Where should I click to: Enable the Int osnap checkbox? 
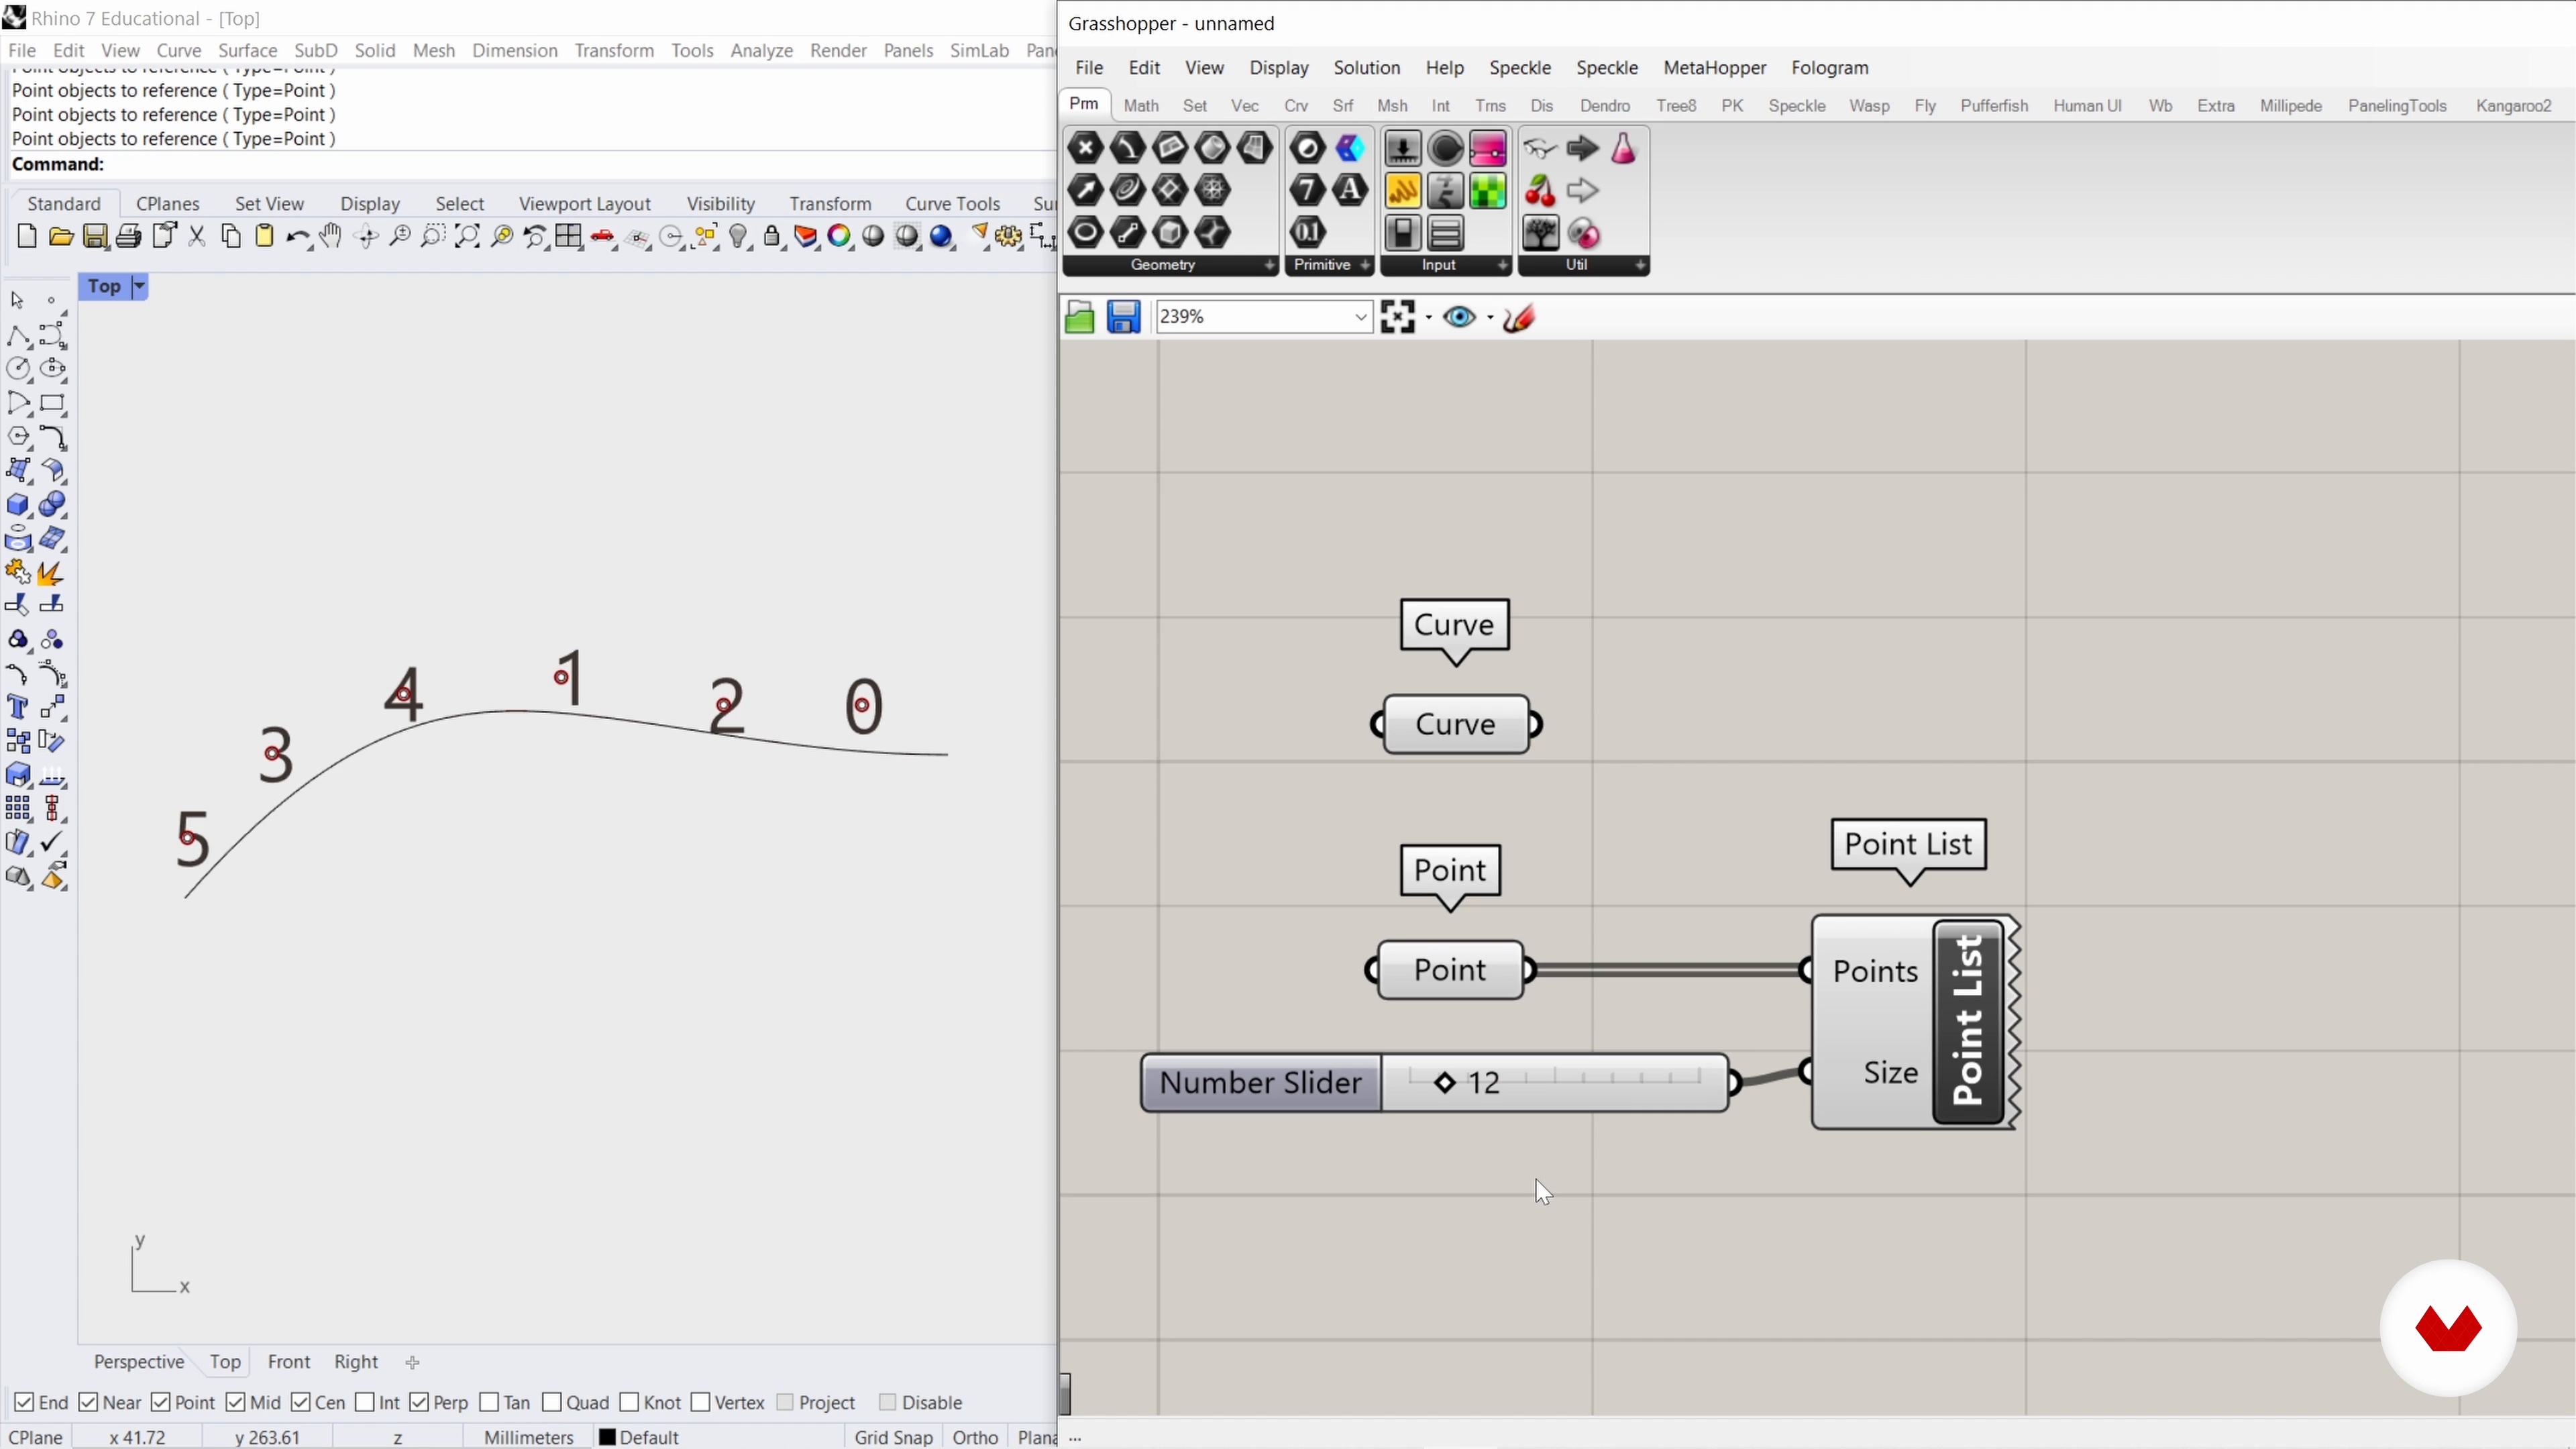(x=365, y=1402)
